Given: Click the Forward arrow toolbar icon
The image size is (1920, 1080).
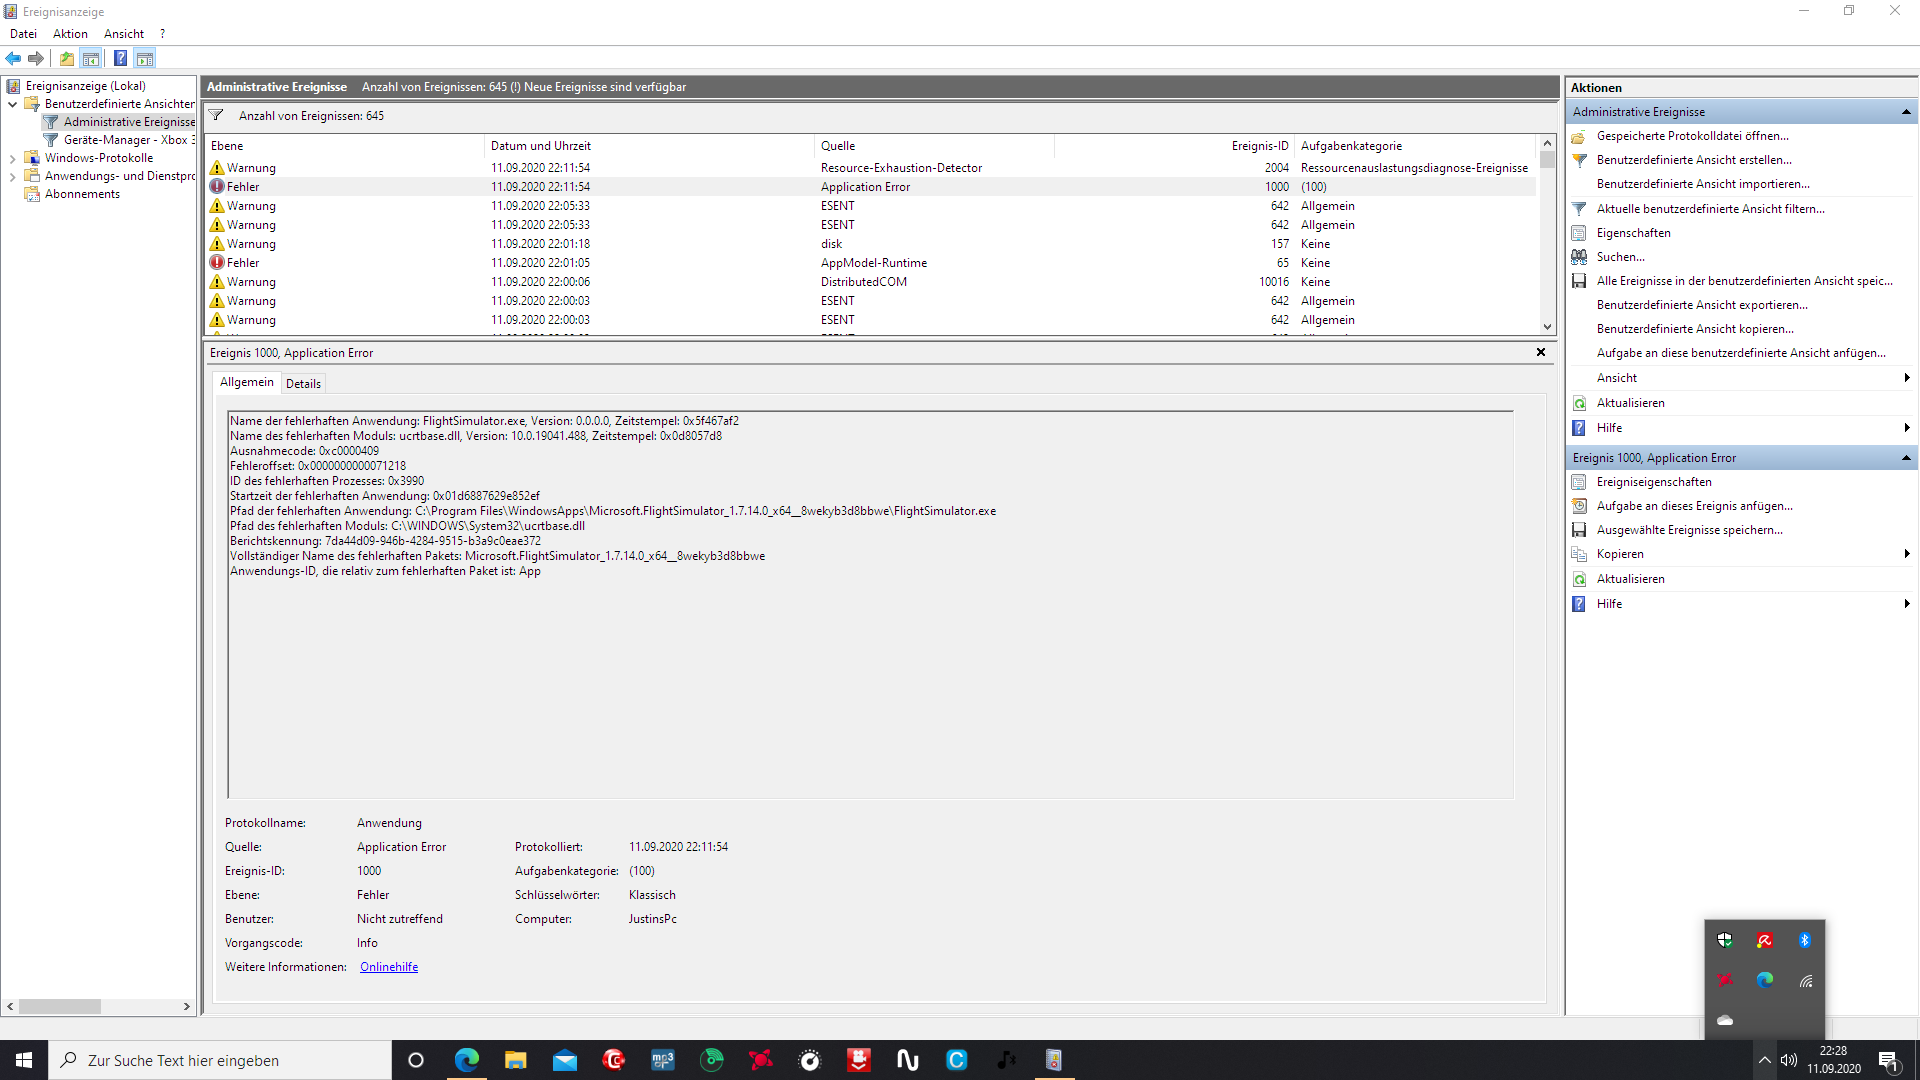Looking at the screenshot, I should 36,58.
